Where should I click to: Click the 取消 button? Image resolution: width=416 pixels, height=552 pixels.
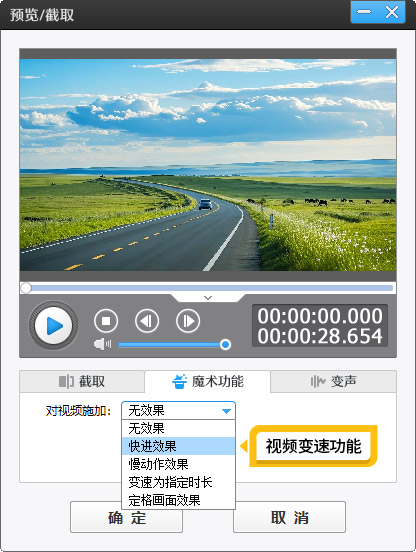coord(289,518)
